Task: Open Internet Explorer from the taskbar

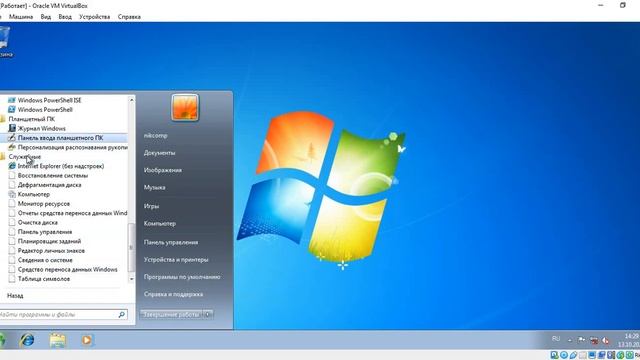Action: [27, 340]
